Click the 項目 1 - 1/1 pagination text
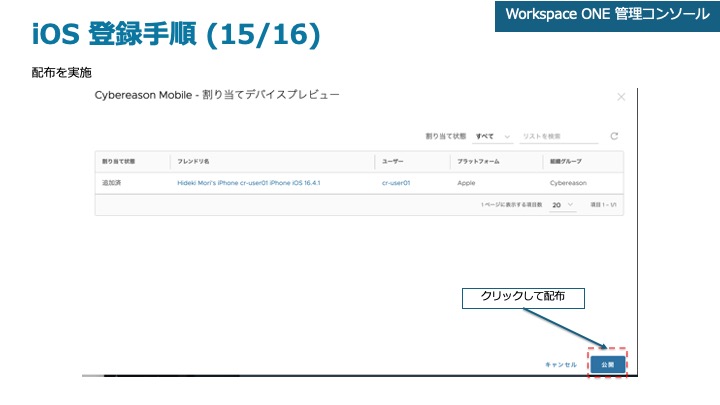The width and height of the screenshot is (720, 405). coord(603,205)
